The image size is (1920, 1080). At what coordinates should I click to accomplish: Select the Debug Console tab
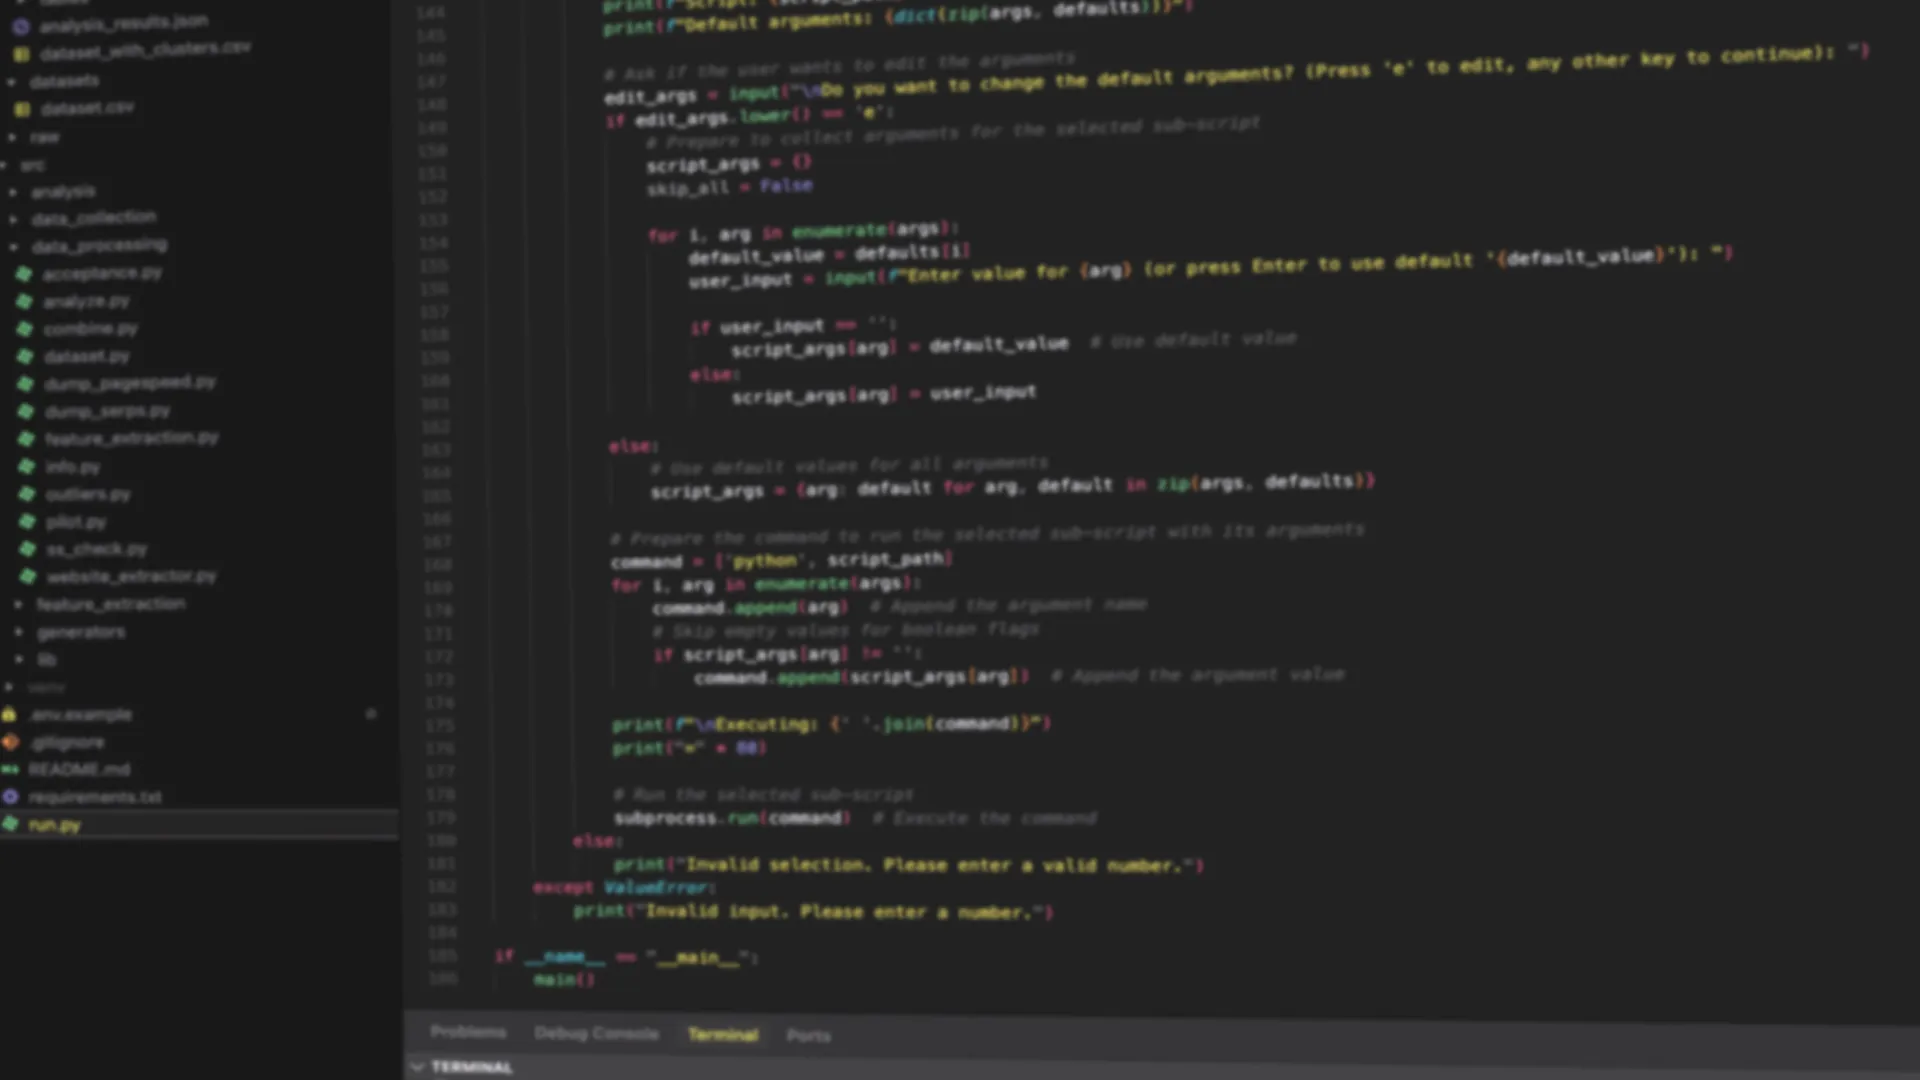pyautogui.click(x=596, y=1033)
